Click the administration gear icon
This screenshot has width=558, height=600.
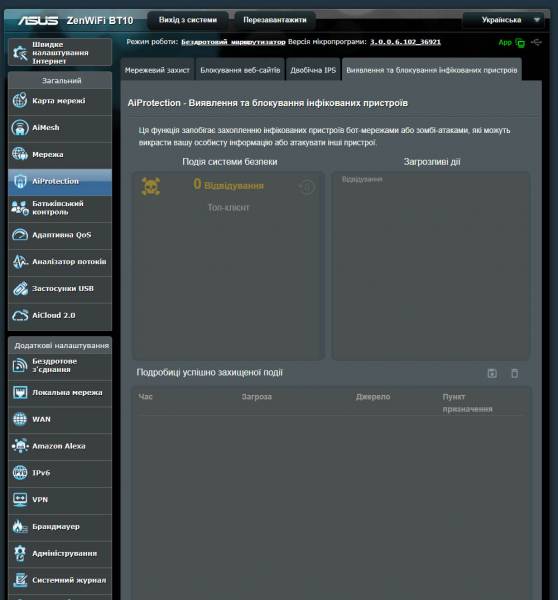point(20,553)
